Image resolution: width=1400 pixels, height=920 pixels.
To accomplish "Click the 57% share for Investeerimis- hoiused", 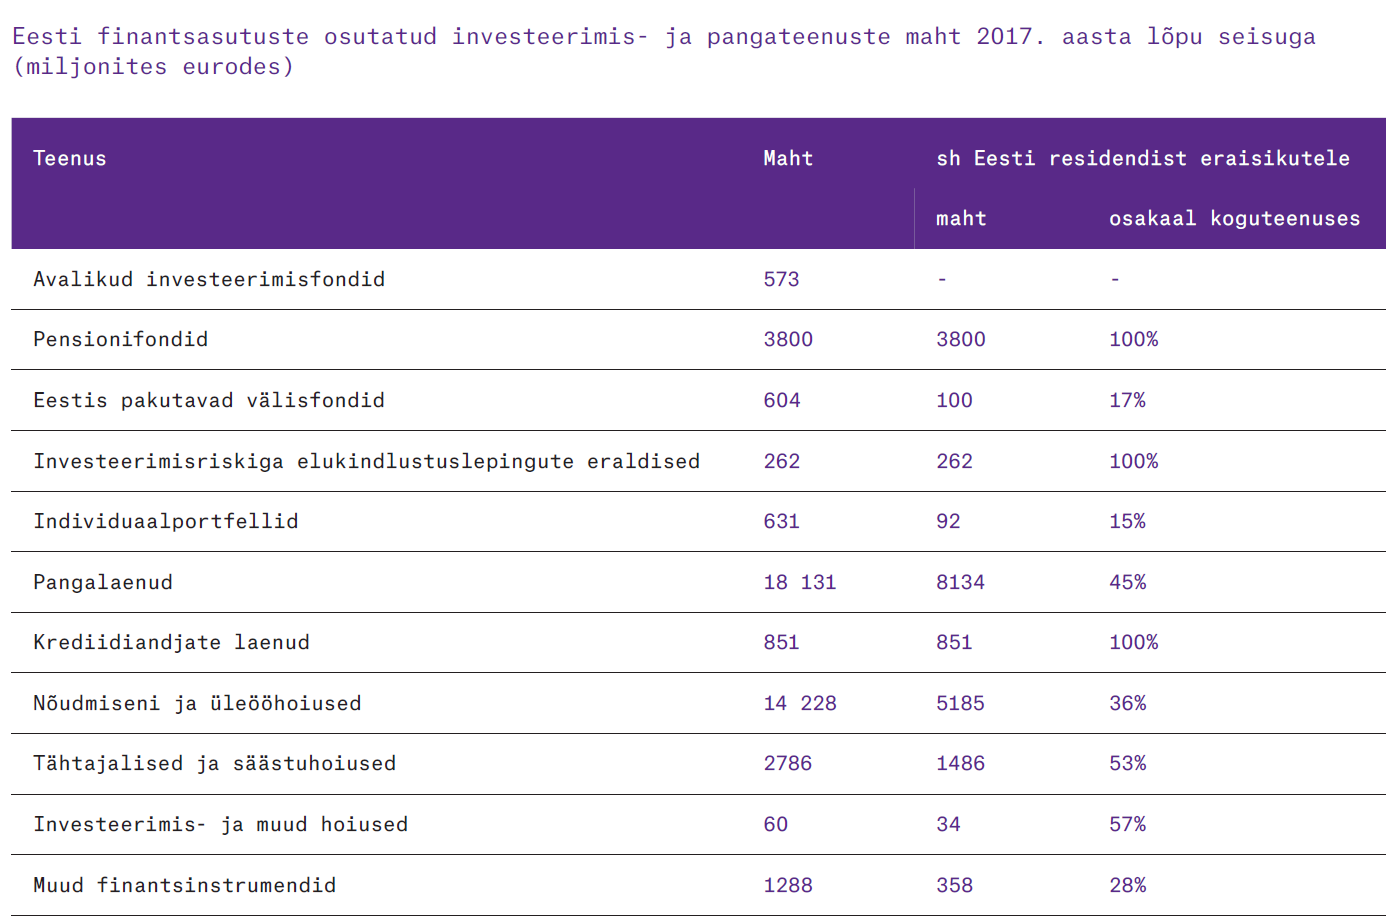I will point(1127,824).
